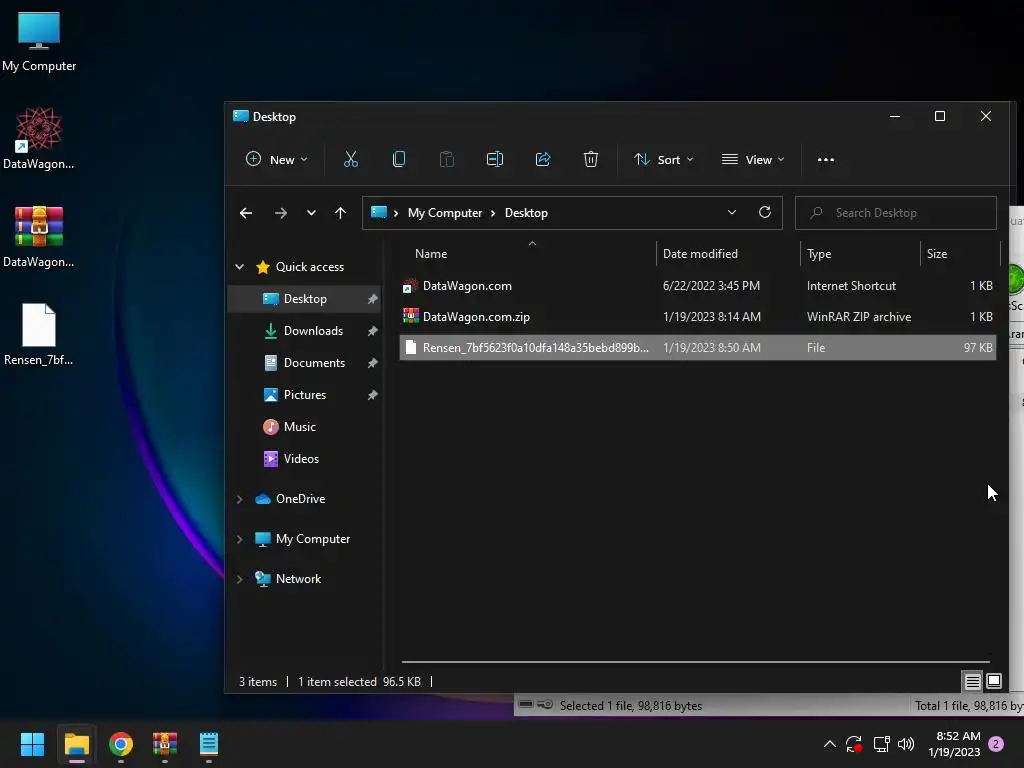Switch to details view layout icon
This screenshot has width=1024, height=768.
coord(972,682)
